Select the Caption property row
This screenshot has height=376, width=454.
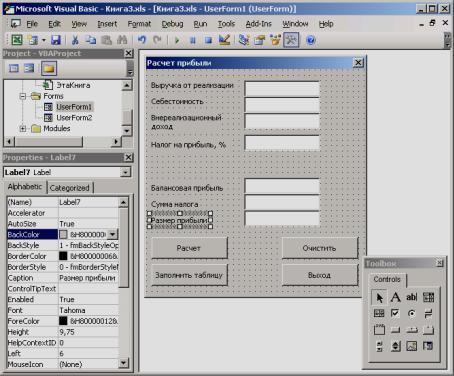coord(63,278)
